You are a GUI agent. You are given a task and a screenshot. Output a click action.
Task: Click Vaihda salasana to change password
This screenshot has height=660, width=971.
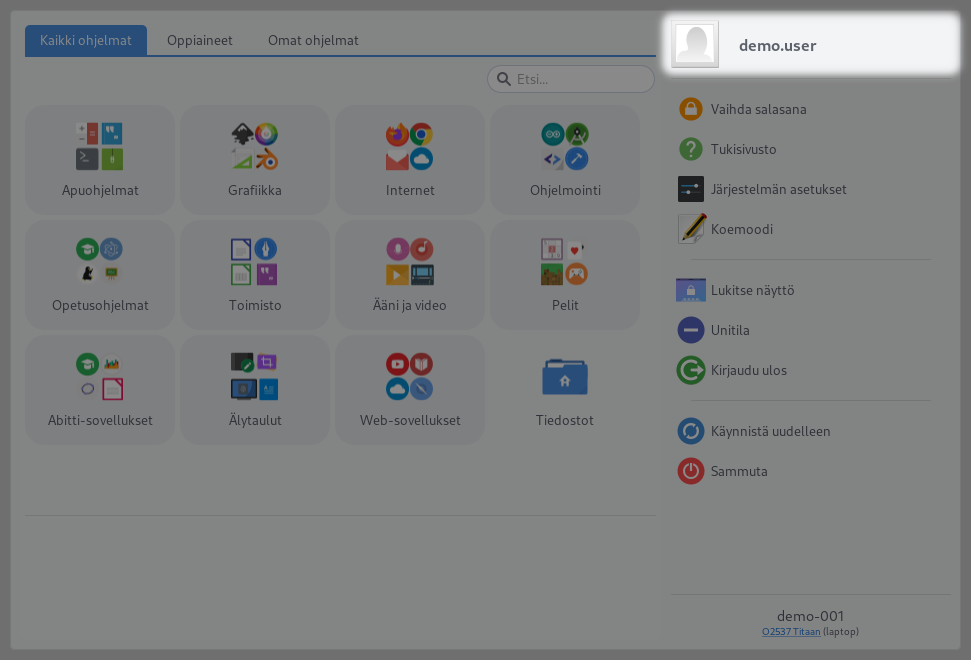[x=758, y=109]
